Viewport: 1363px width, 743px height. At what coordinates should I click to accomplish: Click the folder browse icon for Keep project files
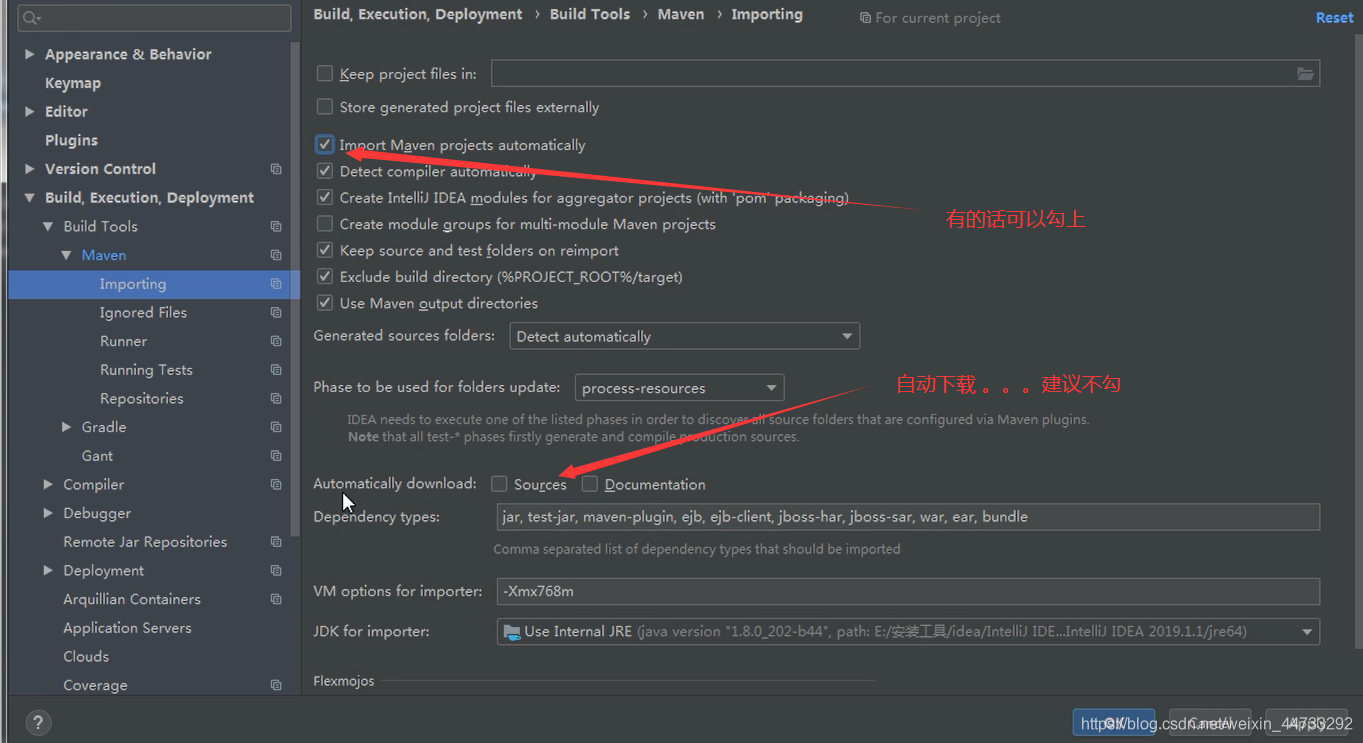pyautogui.click(x=1305, y=73)
